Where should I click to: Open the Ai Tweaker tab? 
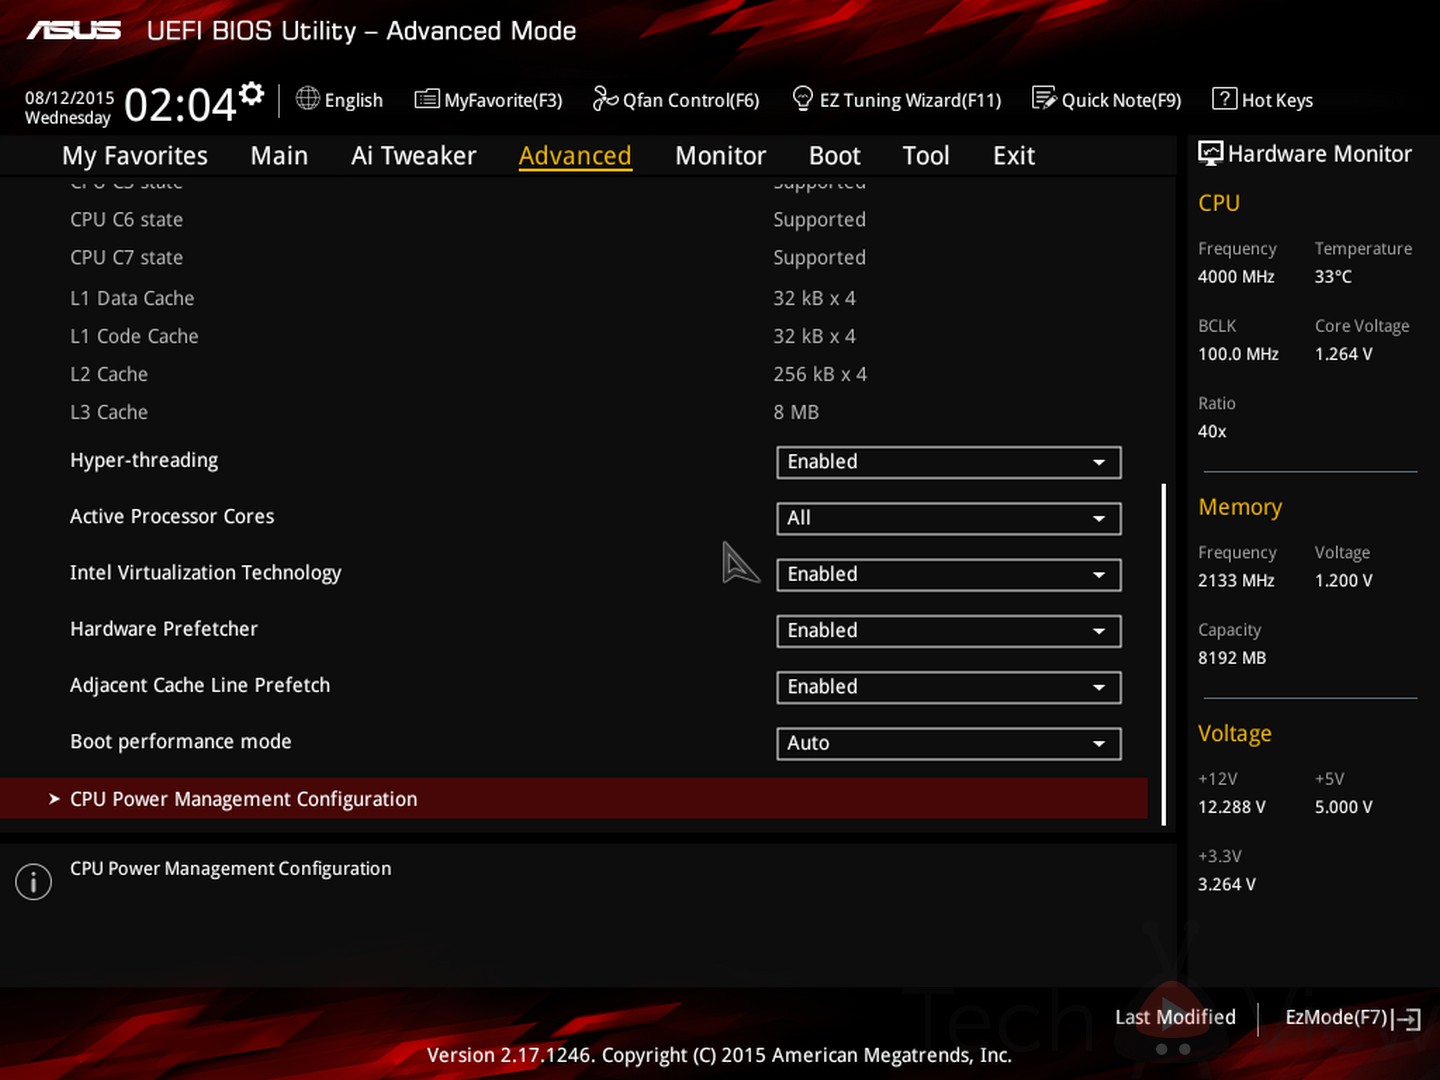(414, 156)
